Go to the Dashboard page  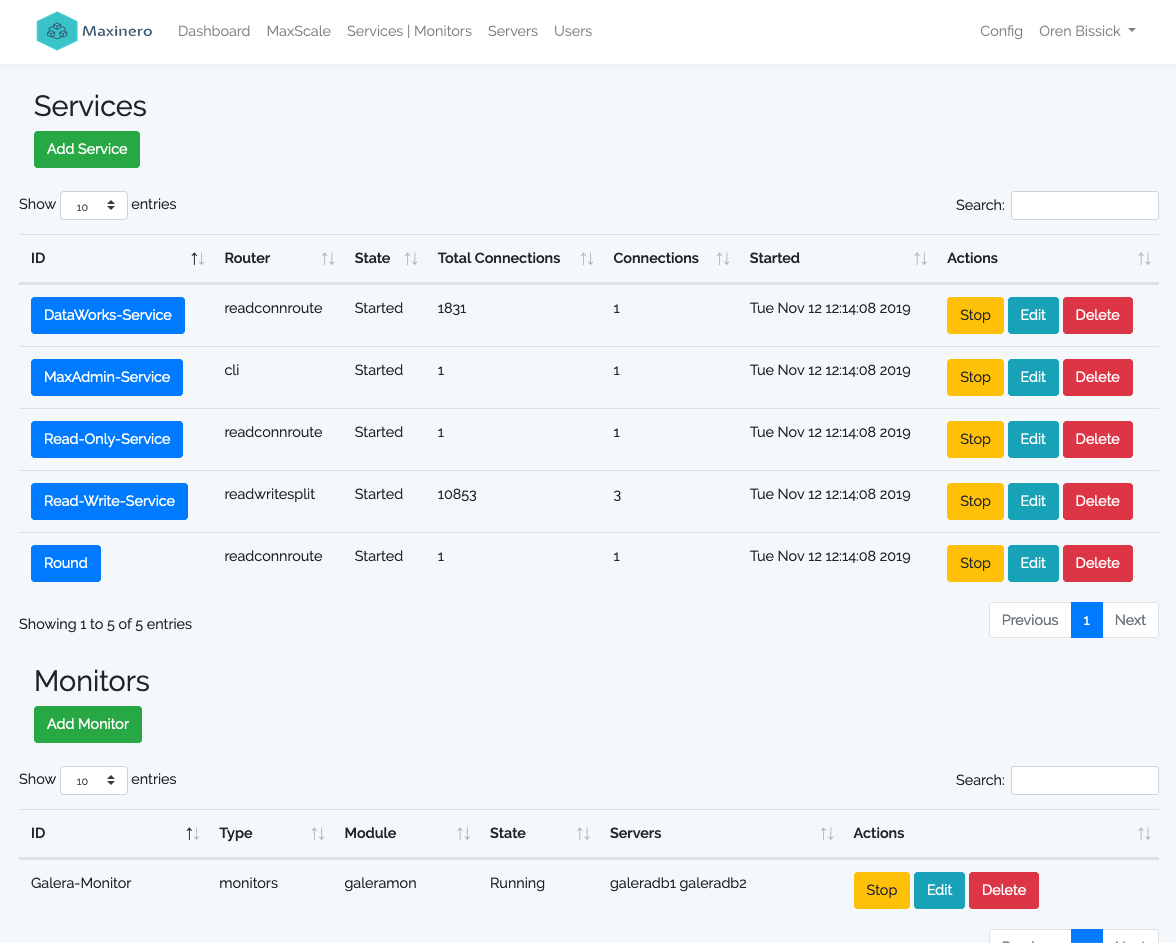(214, 31)
